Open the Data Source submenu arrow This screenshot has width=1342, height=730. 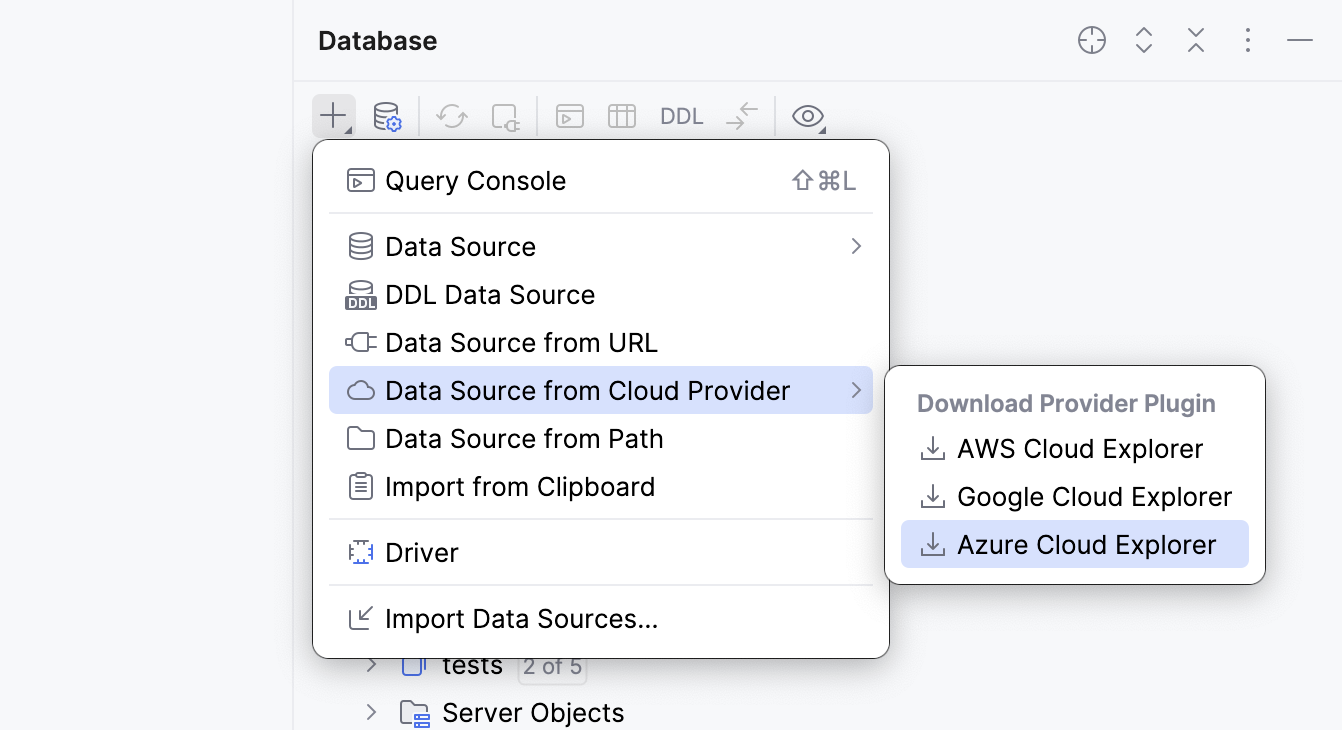pos(855,246)
